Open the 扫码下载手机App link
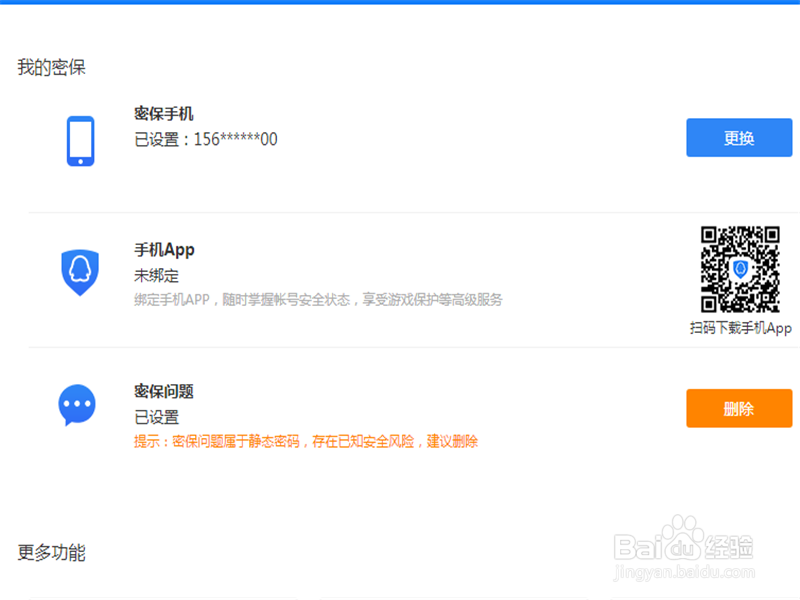Viewport: 800px width, 600px height. click(738, 328)
